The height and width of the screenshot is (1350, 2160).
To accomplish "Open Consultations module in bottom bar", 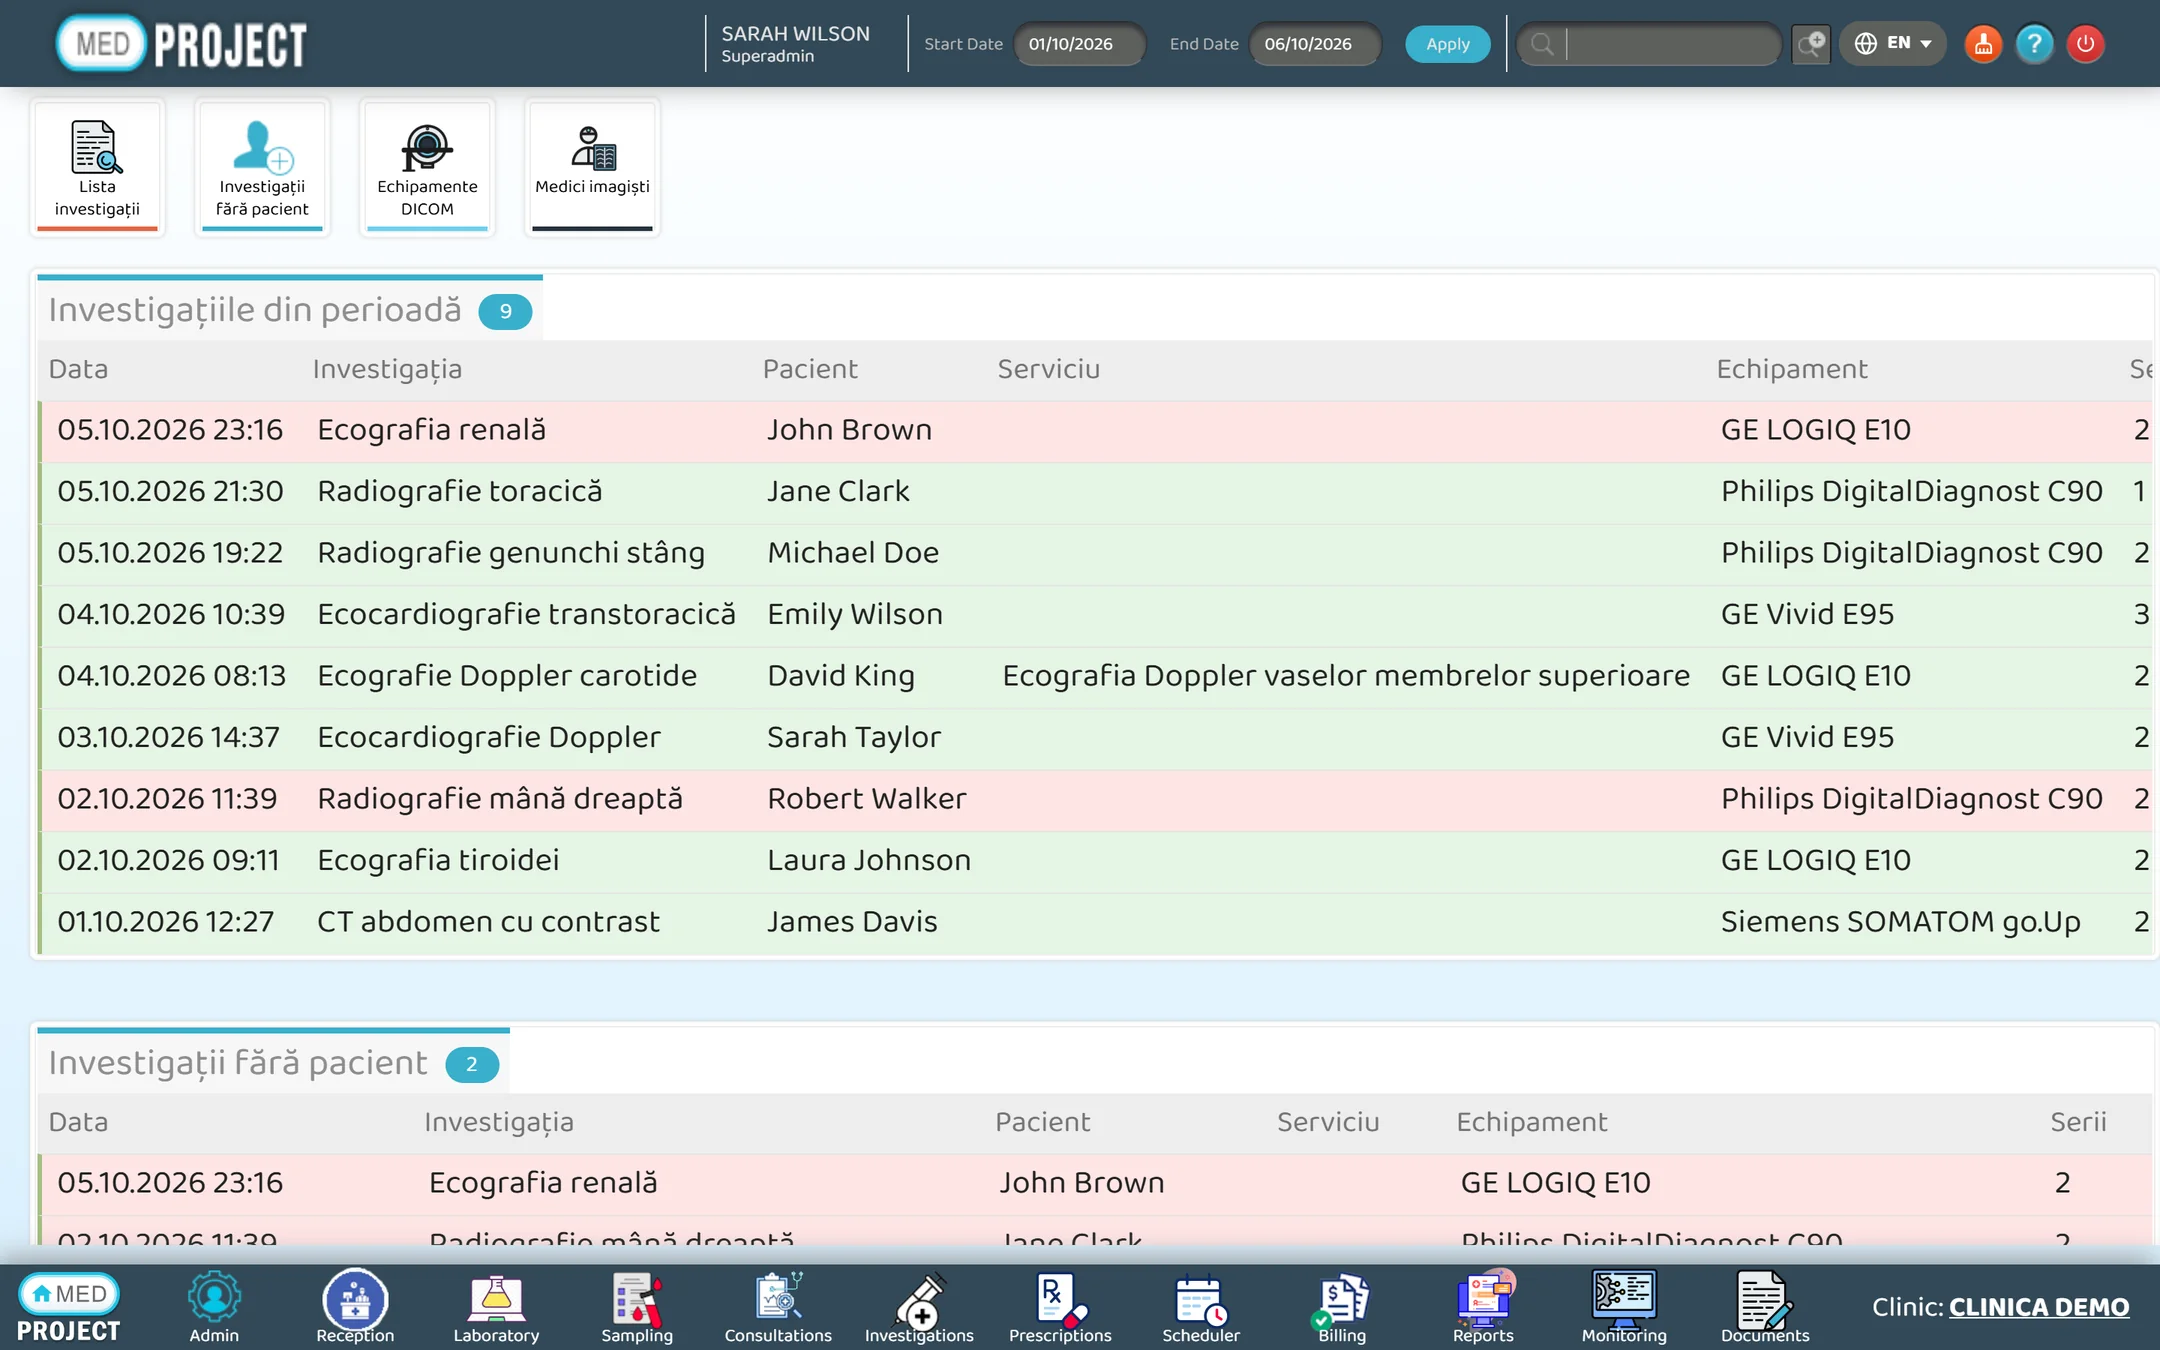I will pyautogui.click(x=778, y=1307).
